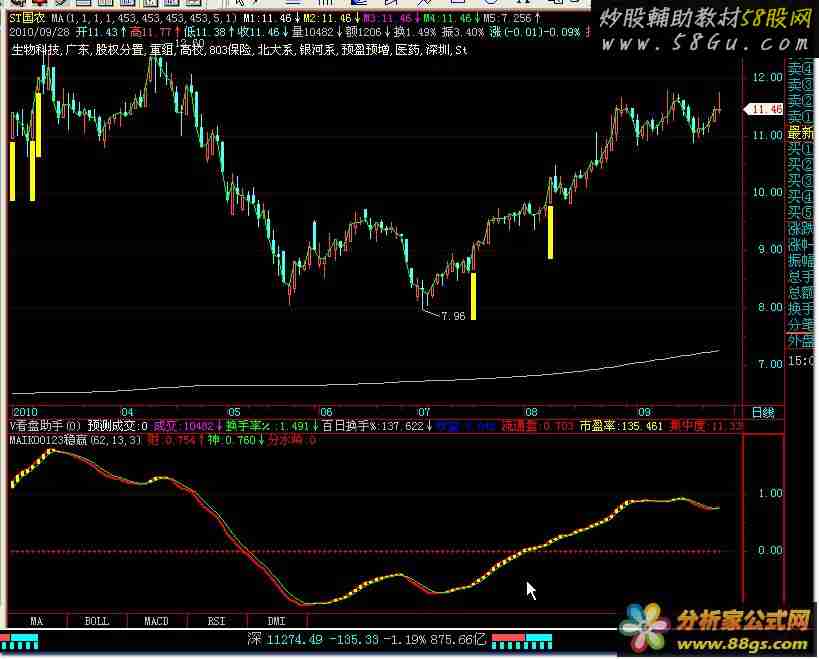Viewport: 819px width, 659px height.
Task: Click the 生物科技 sector tag
Action: point(36,50)
